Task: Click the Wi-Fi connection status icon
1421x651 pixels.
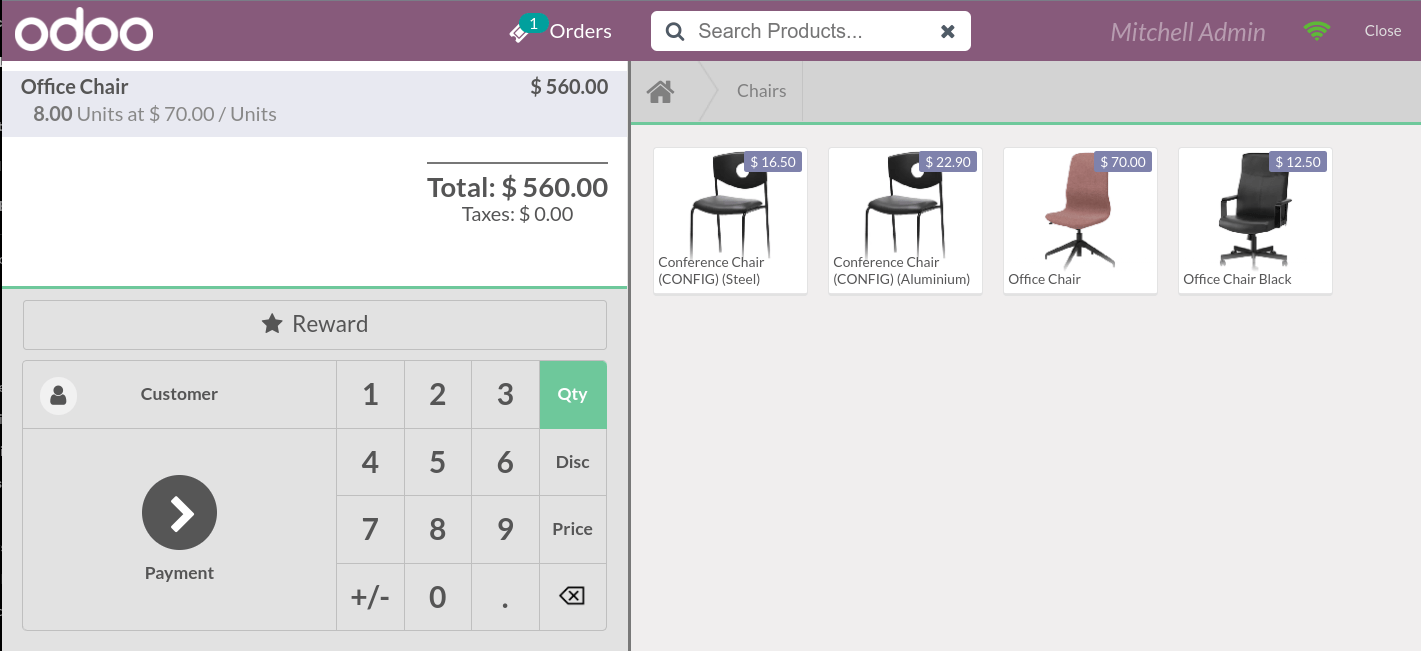Action: pos(1317,31)
